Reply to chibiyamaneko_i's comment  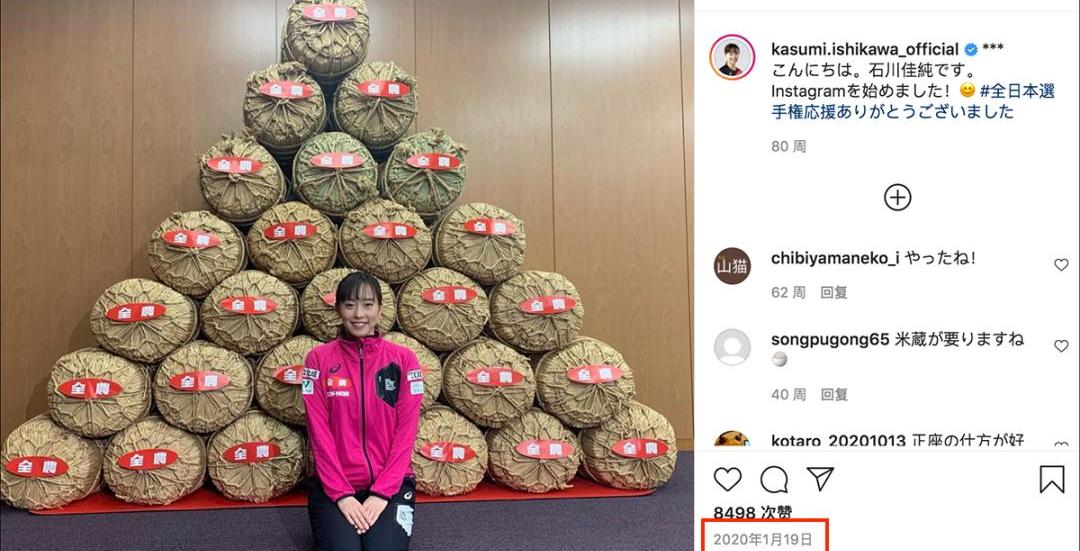point(833,292)
